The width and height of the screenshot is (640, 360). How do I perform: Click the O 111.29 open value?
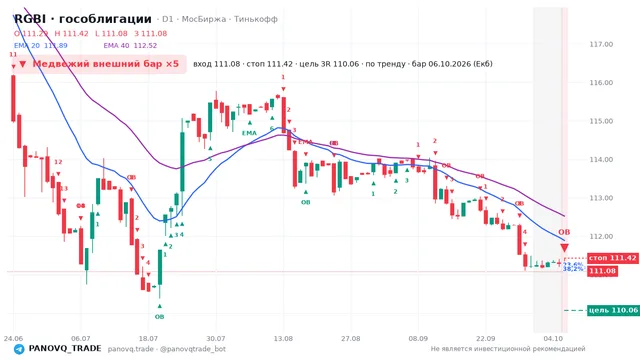point(31,33)
